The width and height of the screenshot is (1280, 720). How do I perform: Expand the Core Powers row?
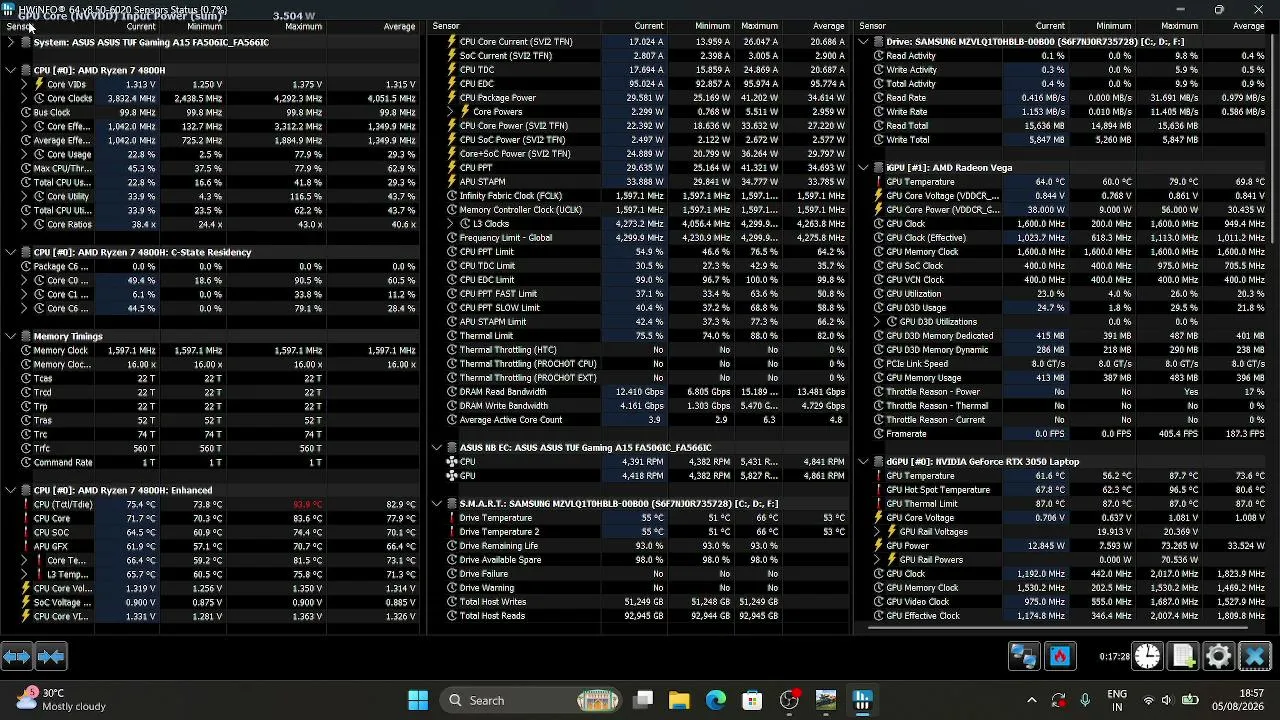[451, 112]
